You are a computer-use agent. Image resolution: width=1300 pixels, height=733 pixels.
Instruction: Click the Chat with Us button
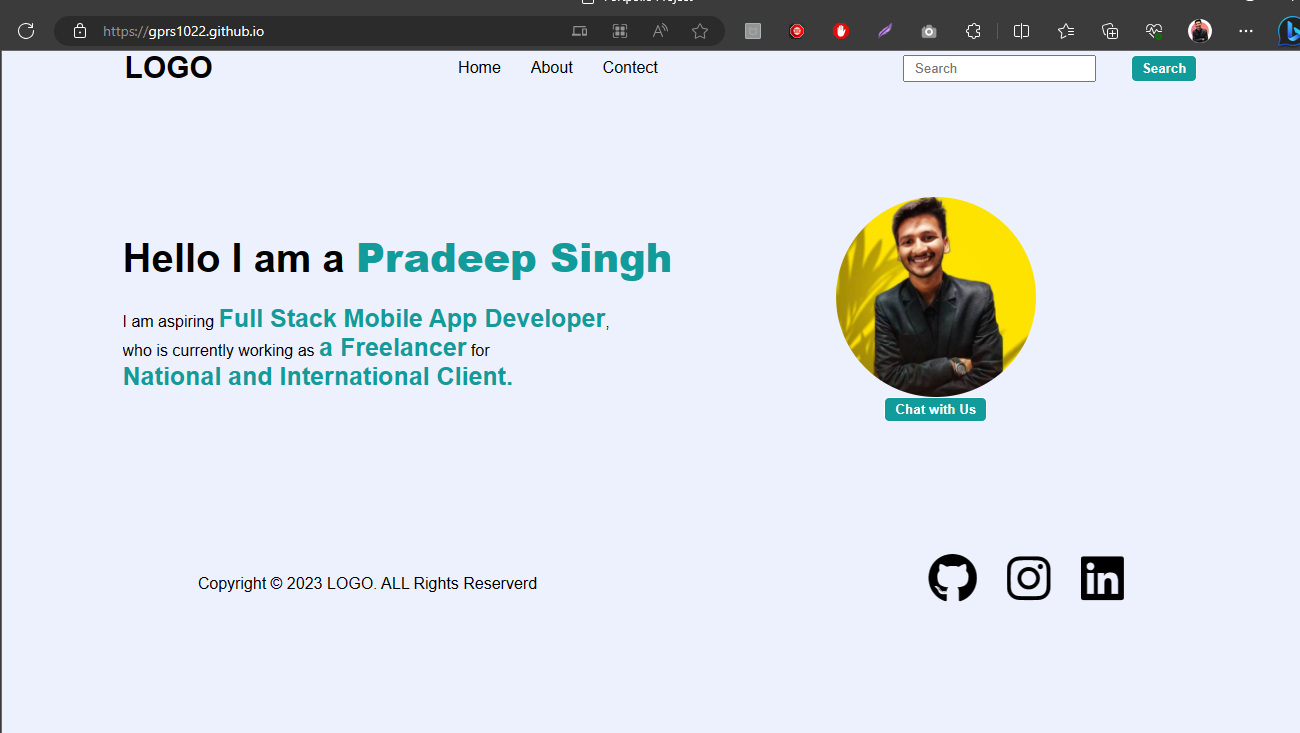(x=935, y=409)
